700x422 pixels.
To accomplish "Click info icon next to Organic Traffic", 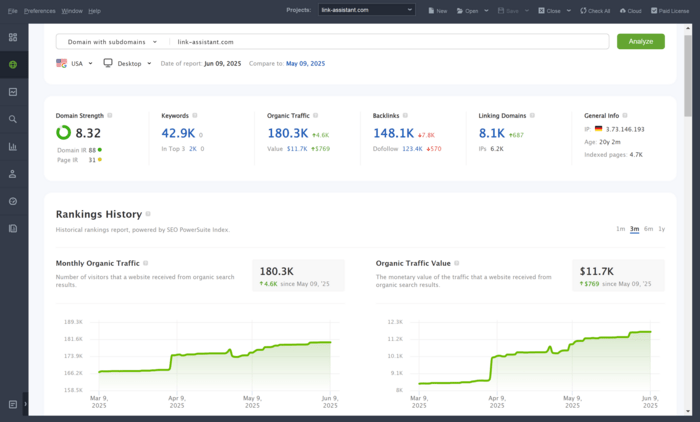I will (x=316, y=115).
